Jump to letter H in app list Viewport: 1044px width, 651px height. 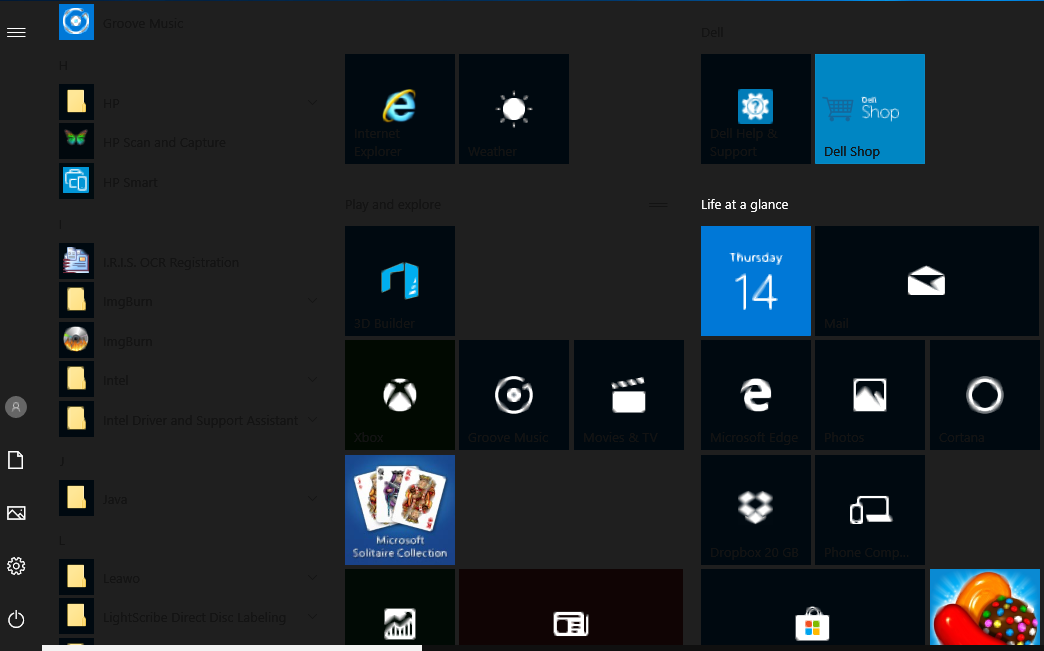click(63, 65)
